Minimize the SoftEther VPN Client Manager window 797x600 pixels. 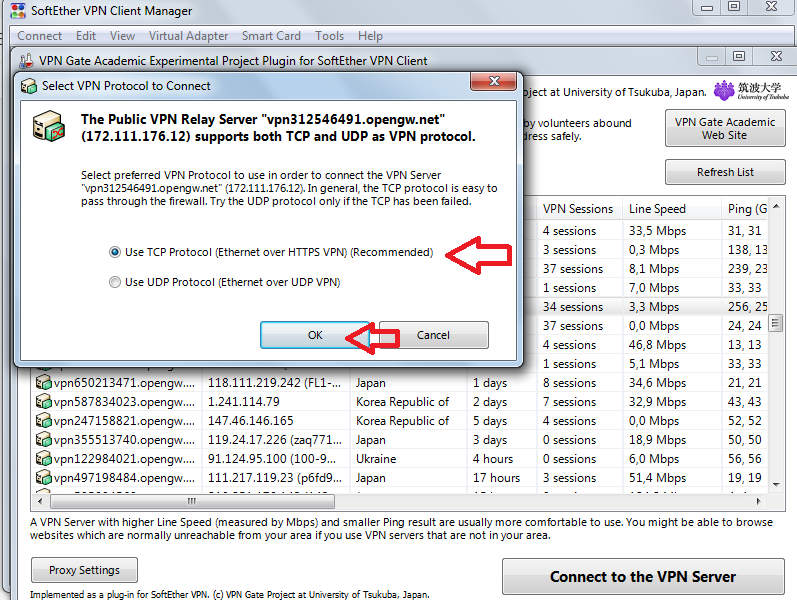tap(707, 7)
